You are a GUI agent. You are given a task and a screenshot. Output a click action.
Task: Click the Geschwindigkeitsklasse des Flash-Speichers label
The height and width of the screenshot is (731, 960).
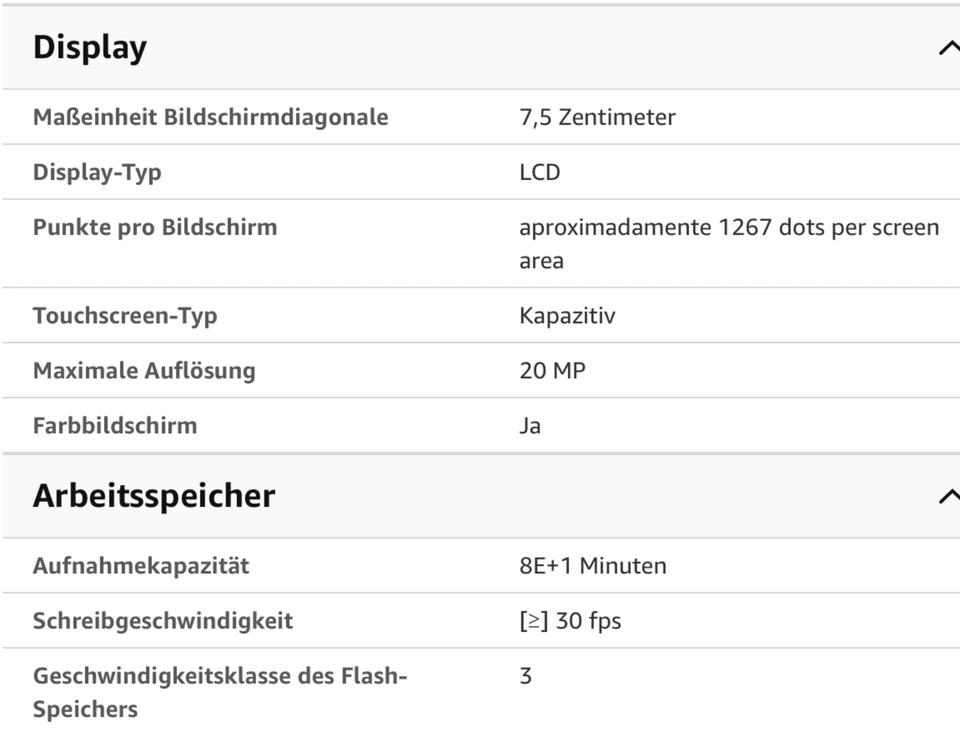(220, 692)
